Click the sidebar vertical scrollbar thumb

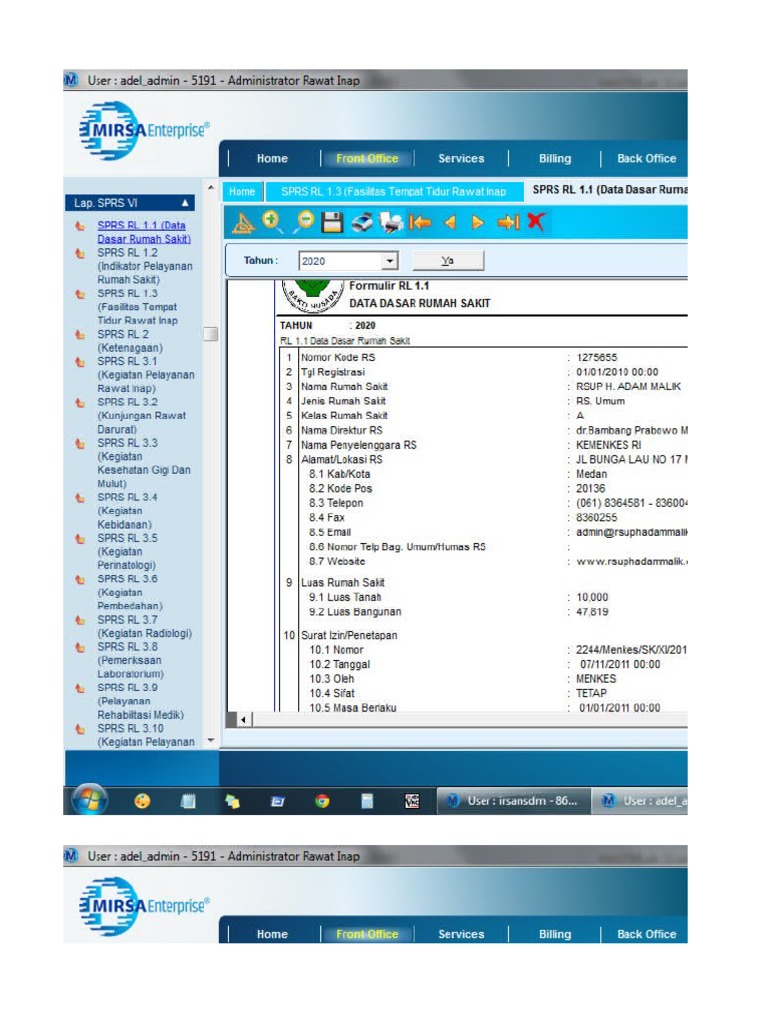click(x=210, y=334)
